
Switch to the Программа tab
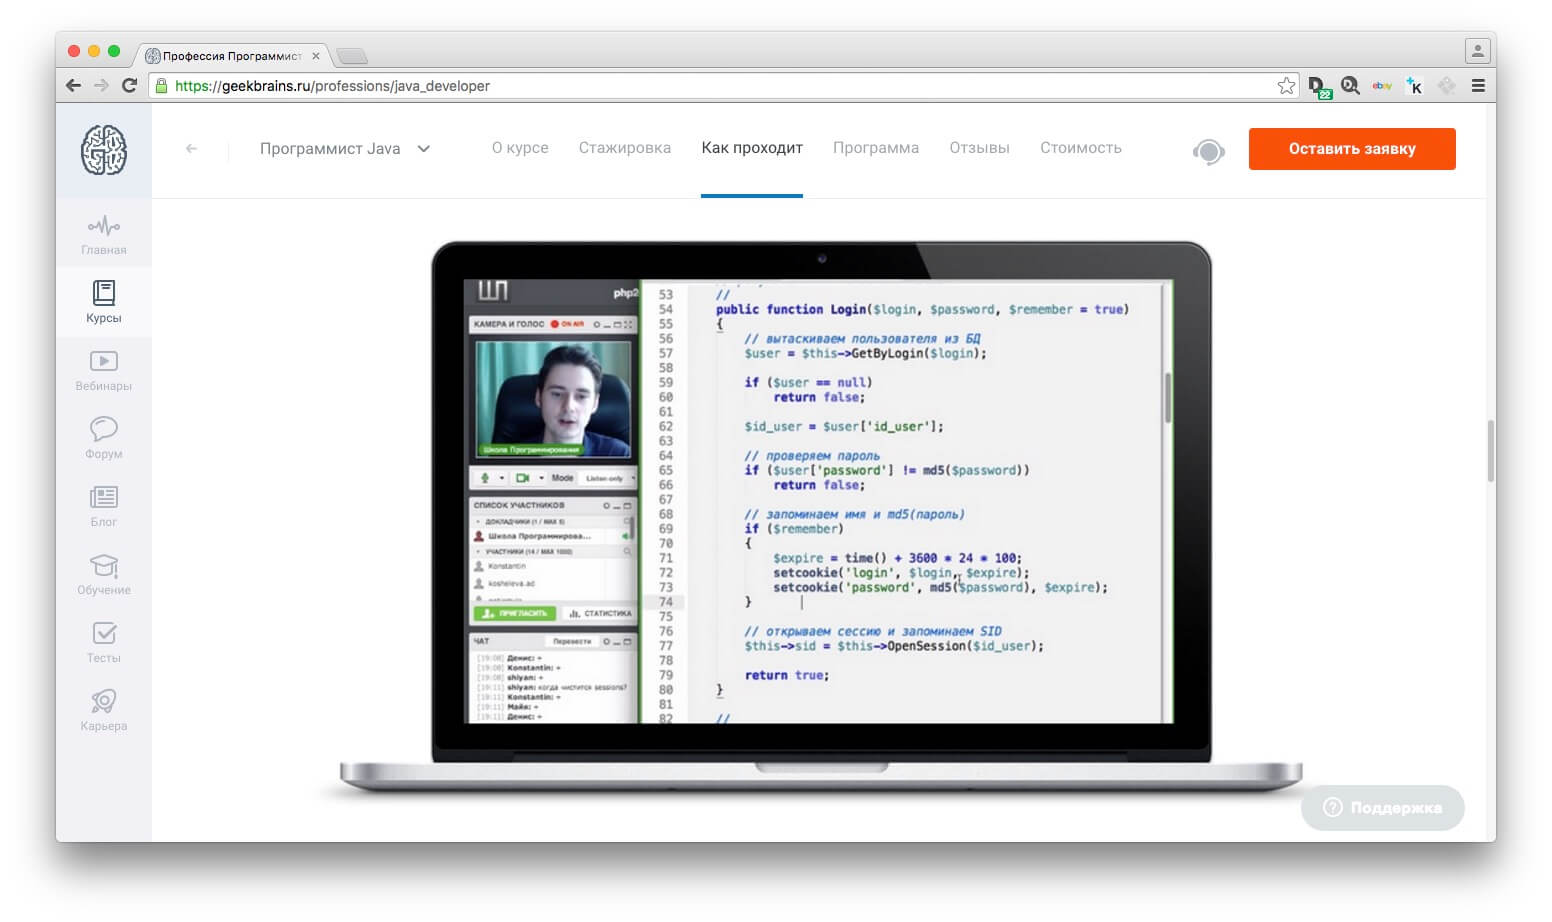876,148
